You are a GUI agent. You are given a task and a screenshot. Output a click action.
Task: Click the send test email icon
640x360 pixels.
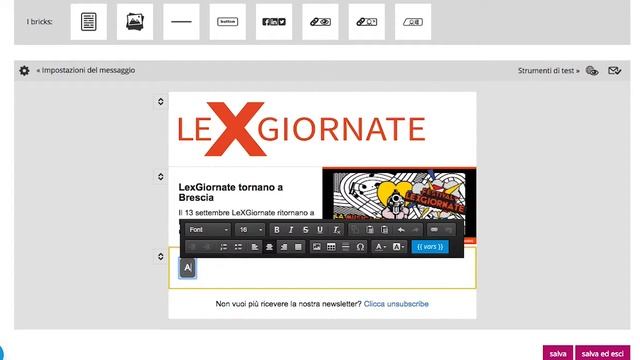click(615, 71)
